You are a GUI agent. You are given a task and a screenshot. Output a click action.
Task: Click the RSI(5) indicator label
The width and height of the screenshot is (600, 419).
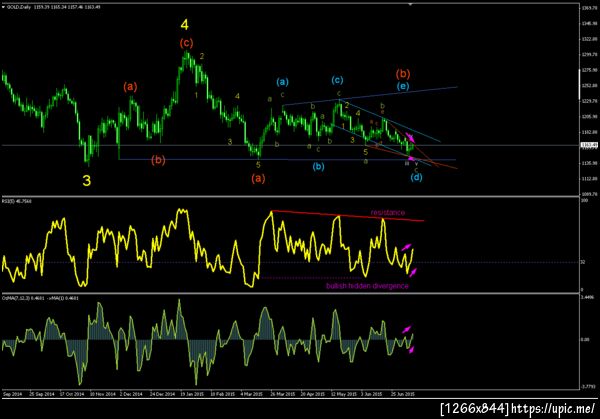[x=17, y=201]
